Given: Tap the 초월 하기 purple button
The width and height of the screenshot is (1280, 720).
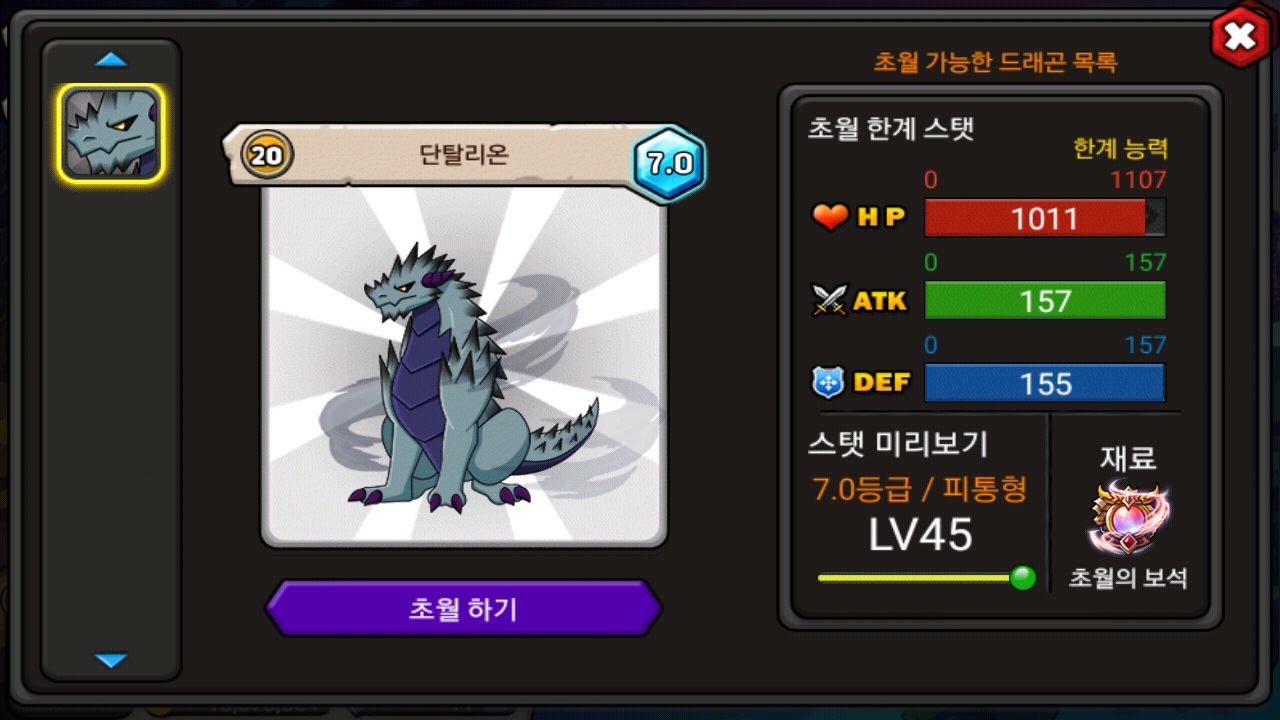Looking at the screenshot, I should 464,608.
